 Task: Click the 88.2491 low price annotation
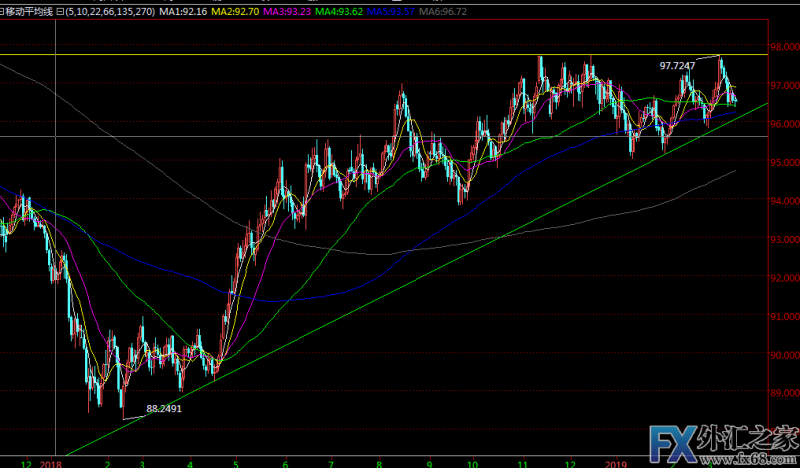coord(164,408)
